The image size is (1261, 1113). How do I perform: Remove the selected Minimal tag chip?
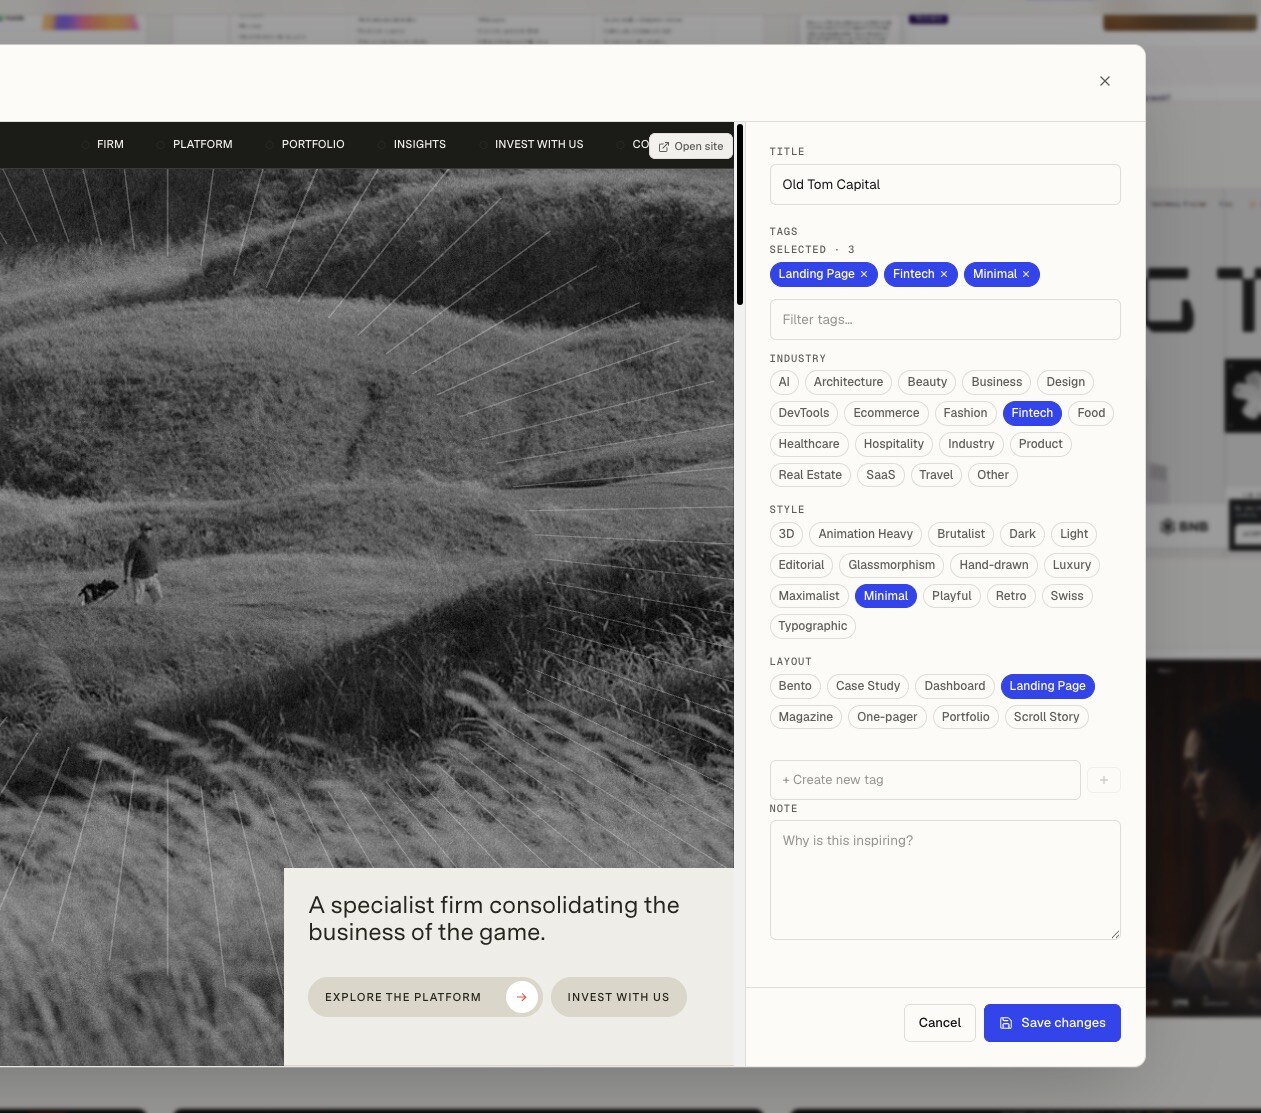coord(1026,274)
